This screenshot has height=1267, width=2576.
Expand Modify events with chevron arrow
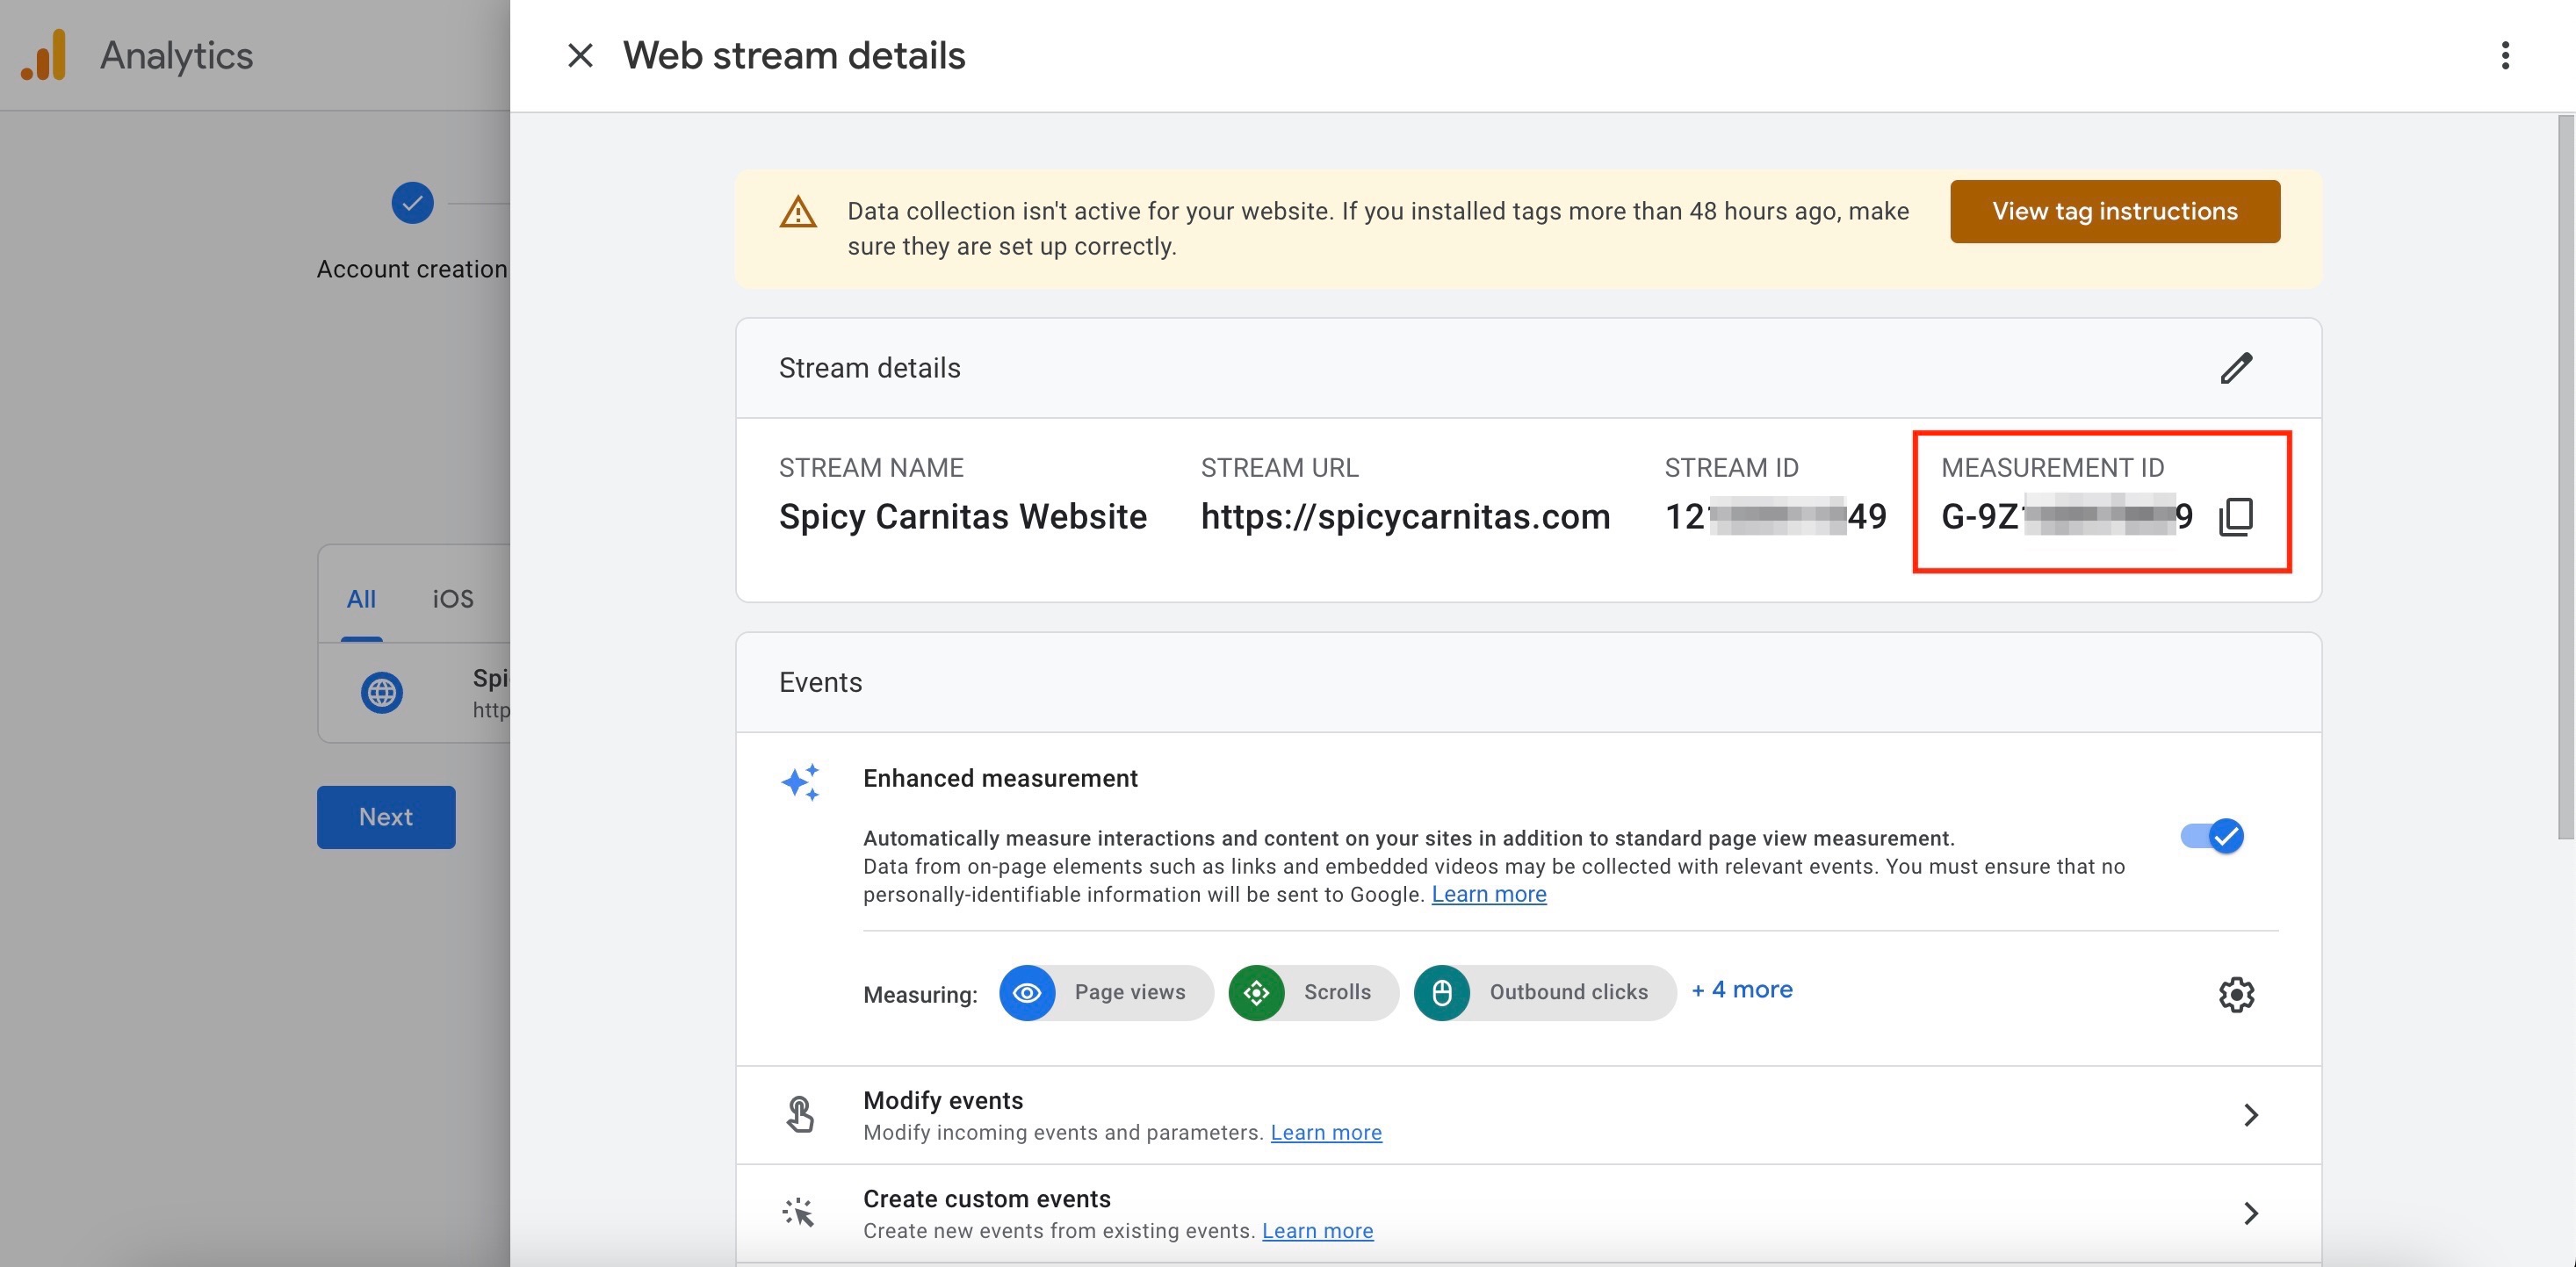point(2250,1115)
